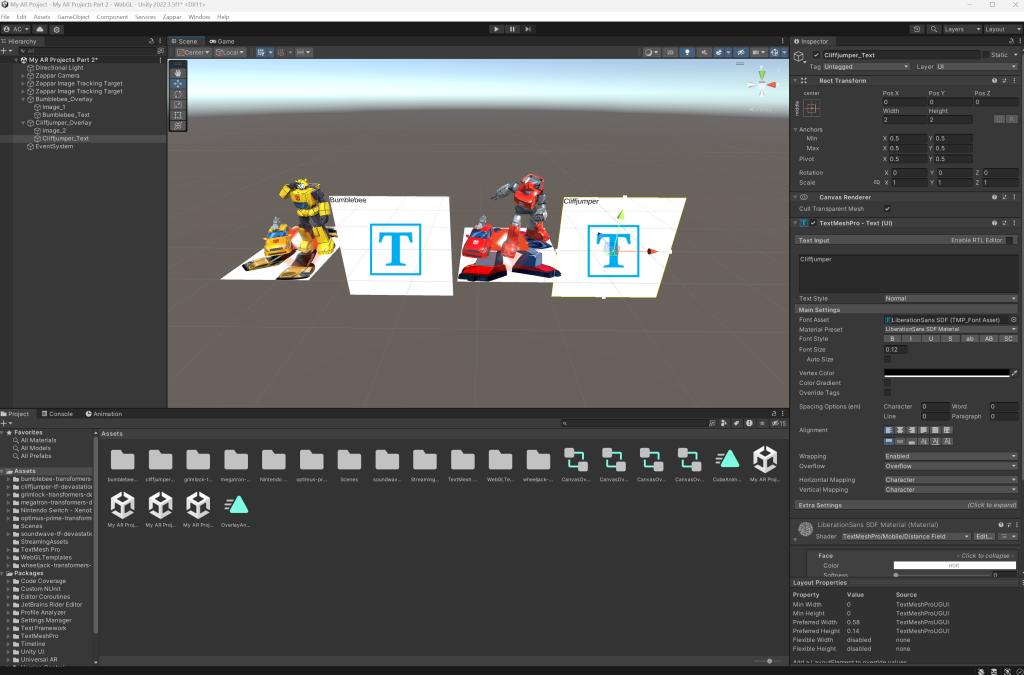Collapse the Bumblebee_Overlay hierarchy item
The height and width of the screenshot is (675, 1024).
pos(23,100)
